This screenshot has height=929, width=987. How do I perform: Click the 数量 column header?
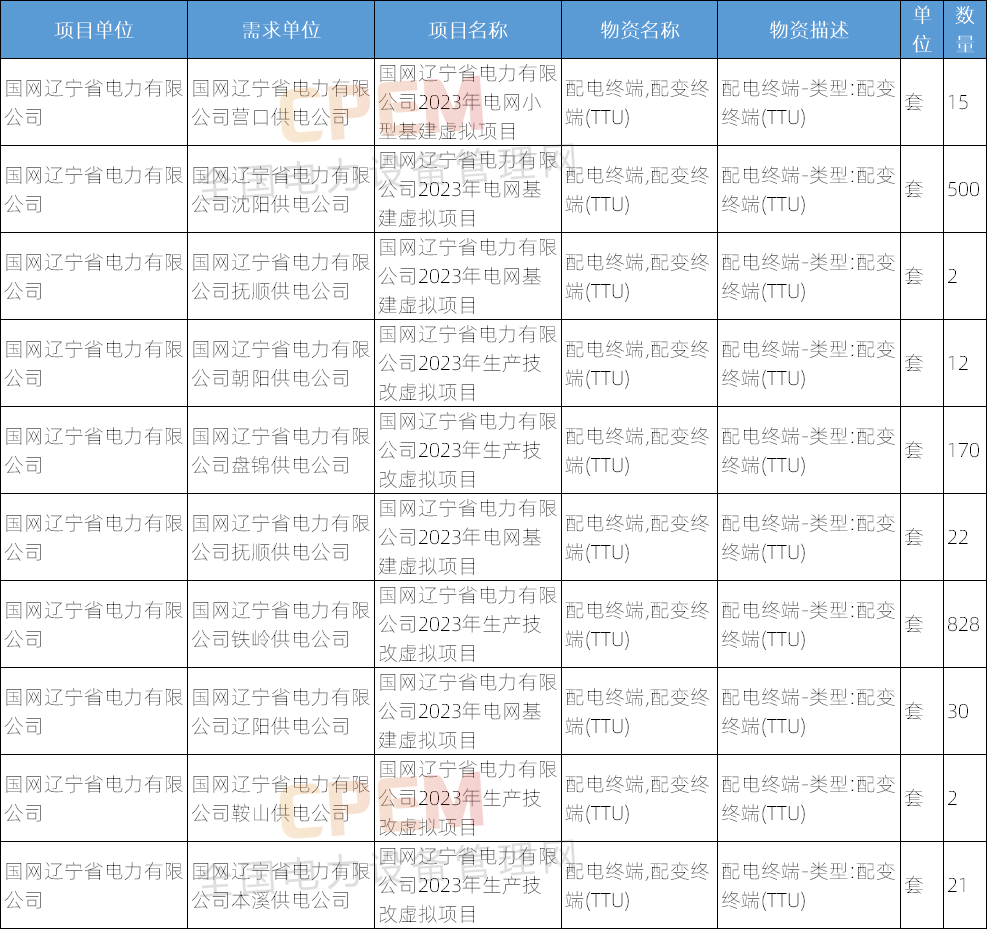(x=964, y=30)
